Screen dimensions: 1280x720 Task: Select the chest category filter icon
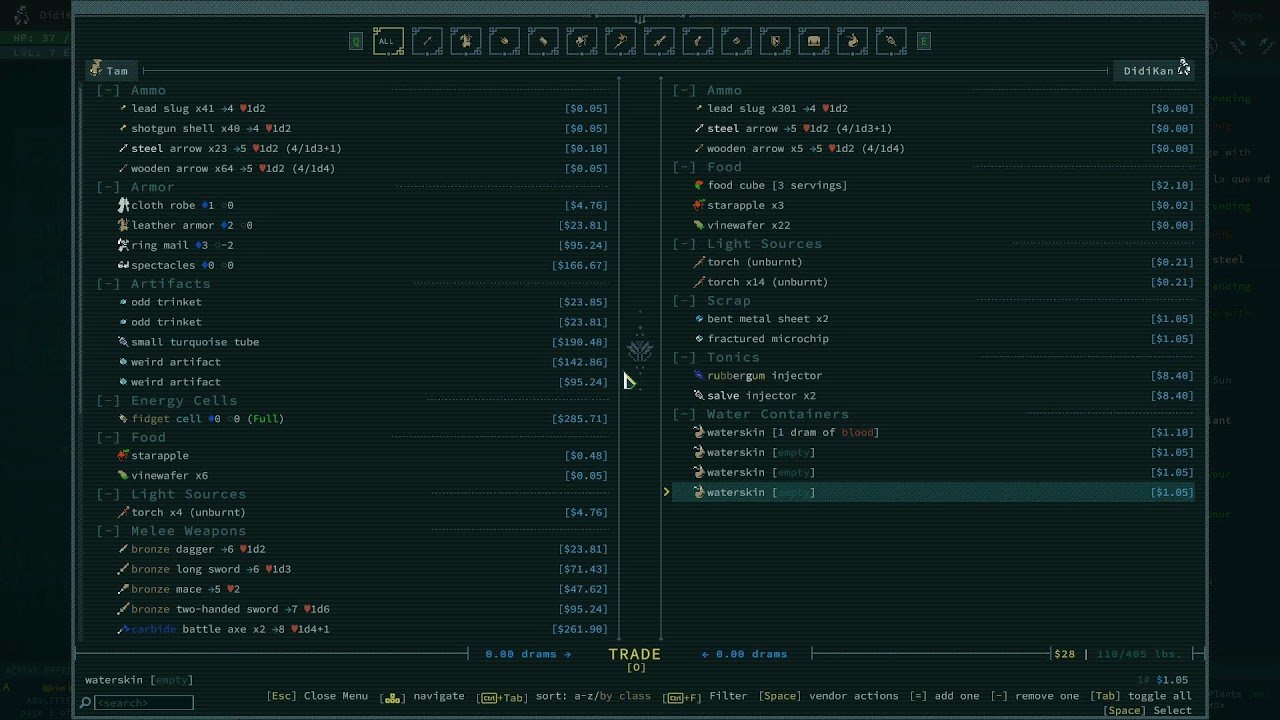814,41
